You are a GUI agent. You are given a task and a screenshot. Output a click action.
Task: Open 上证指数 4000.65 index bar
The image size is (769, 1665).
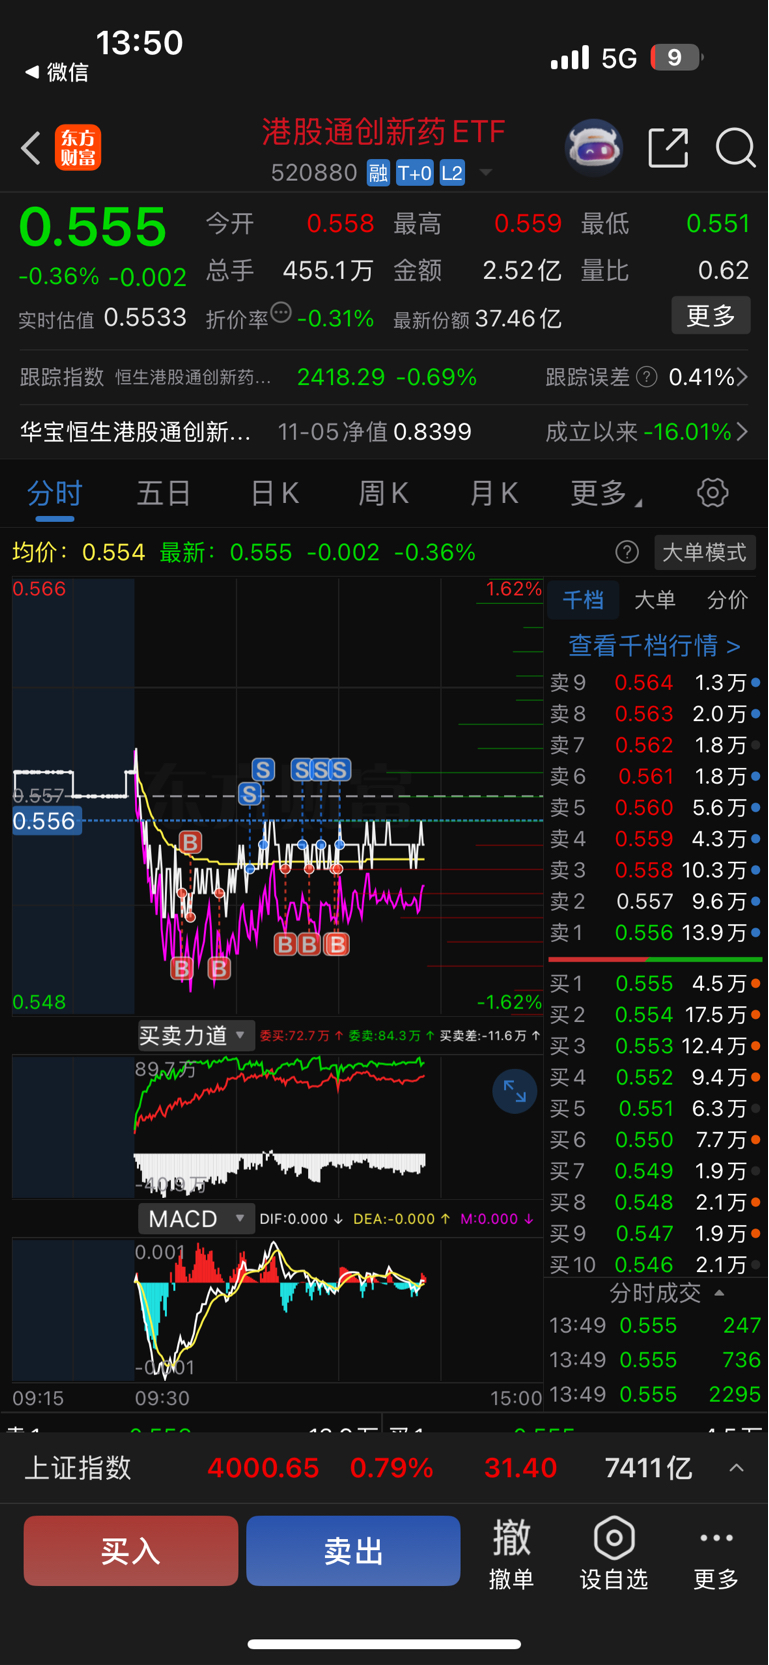[x=384, y=1468]
